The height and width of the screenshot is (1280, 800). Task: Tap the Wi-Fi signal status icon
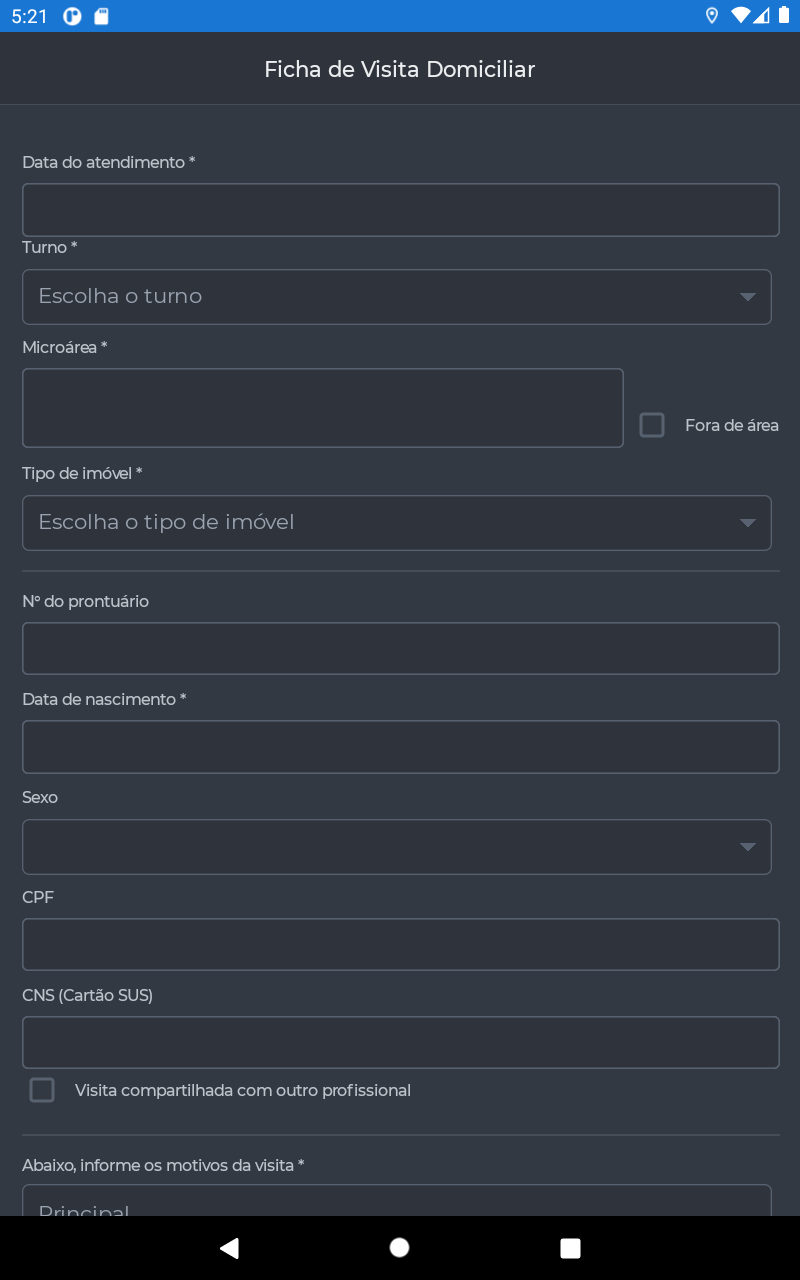click(740, 15)
